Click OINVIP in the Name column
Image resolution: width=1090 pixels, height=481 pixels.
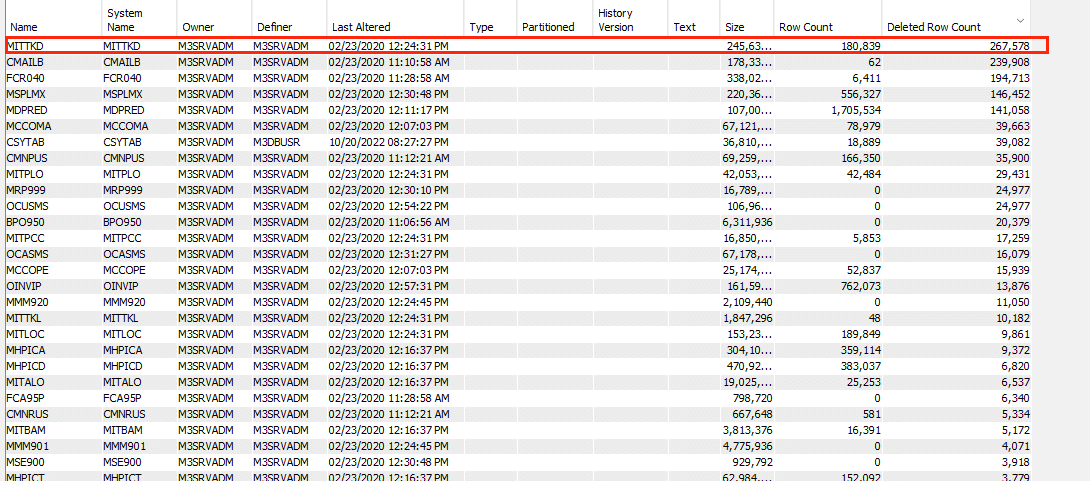point(23,286)
